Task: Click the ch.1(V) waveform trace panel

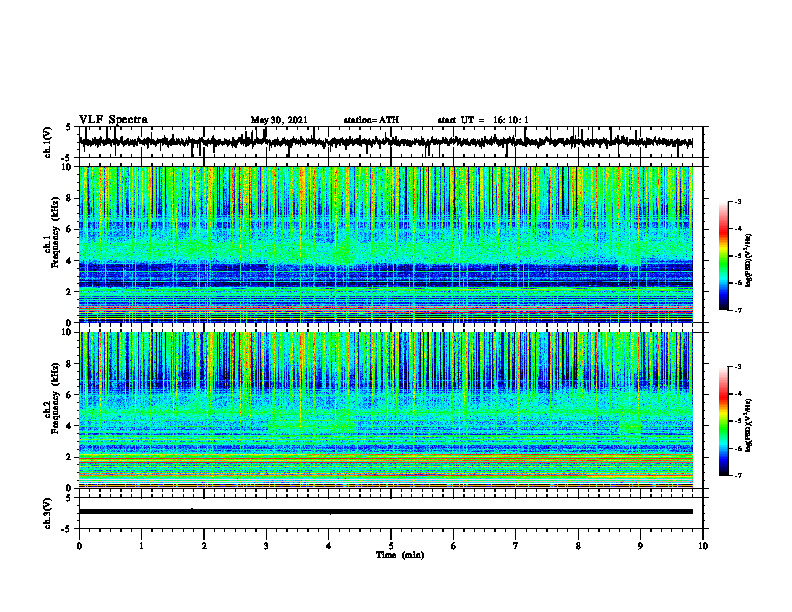Action: [391, 142]
